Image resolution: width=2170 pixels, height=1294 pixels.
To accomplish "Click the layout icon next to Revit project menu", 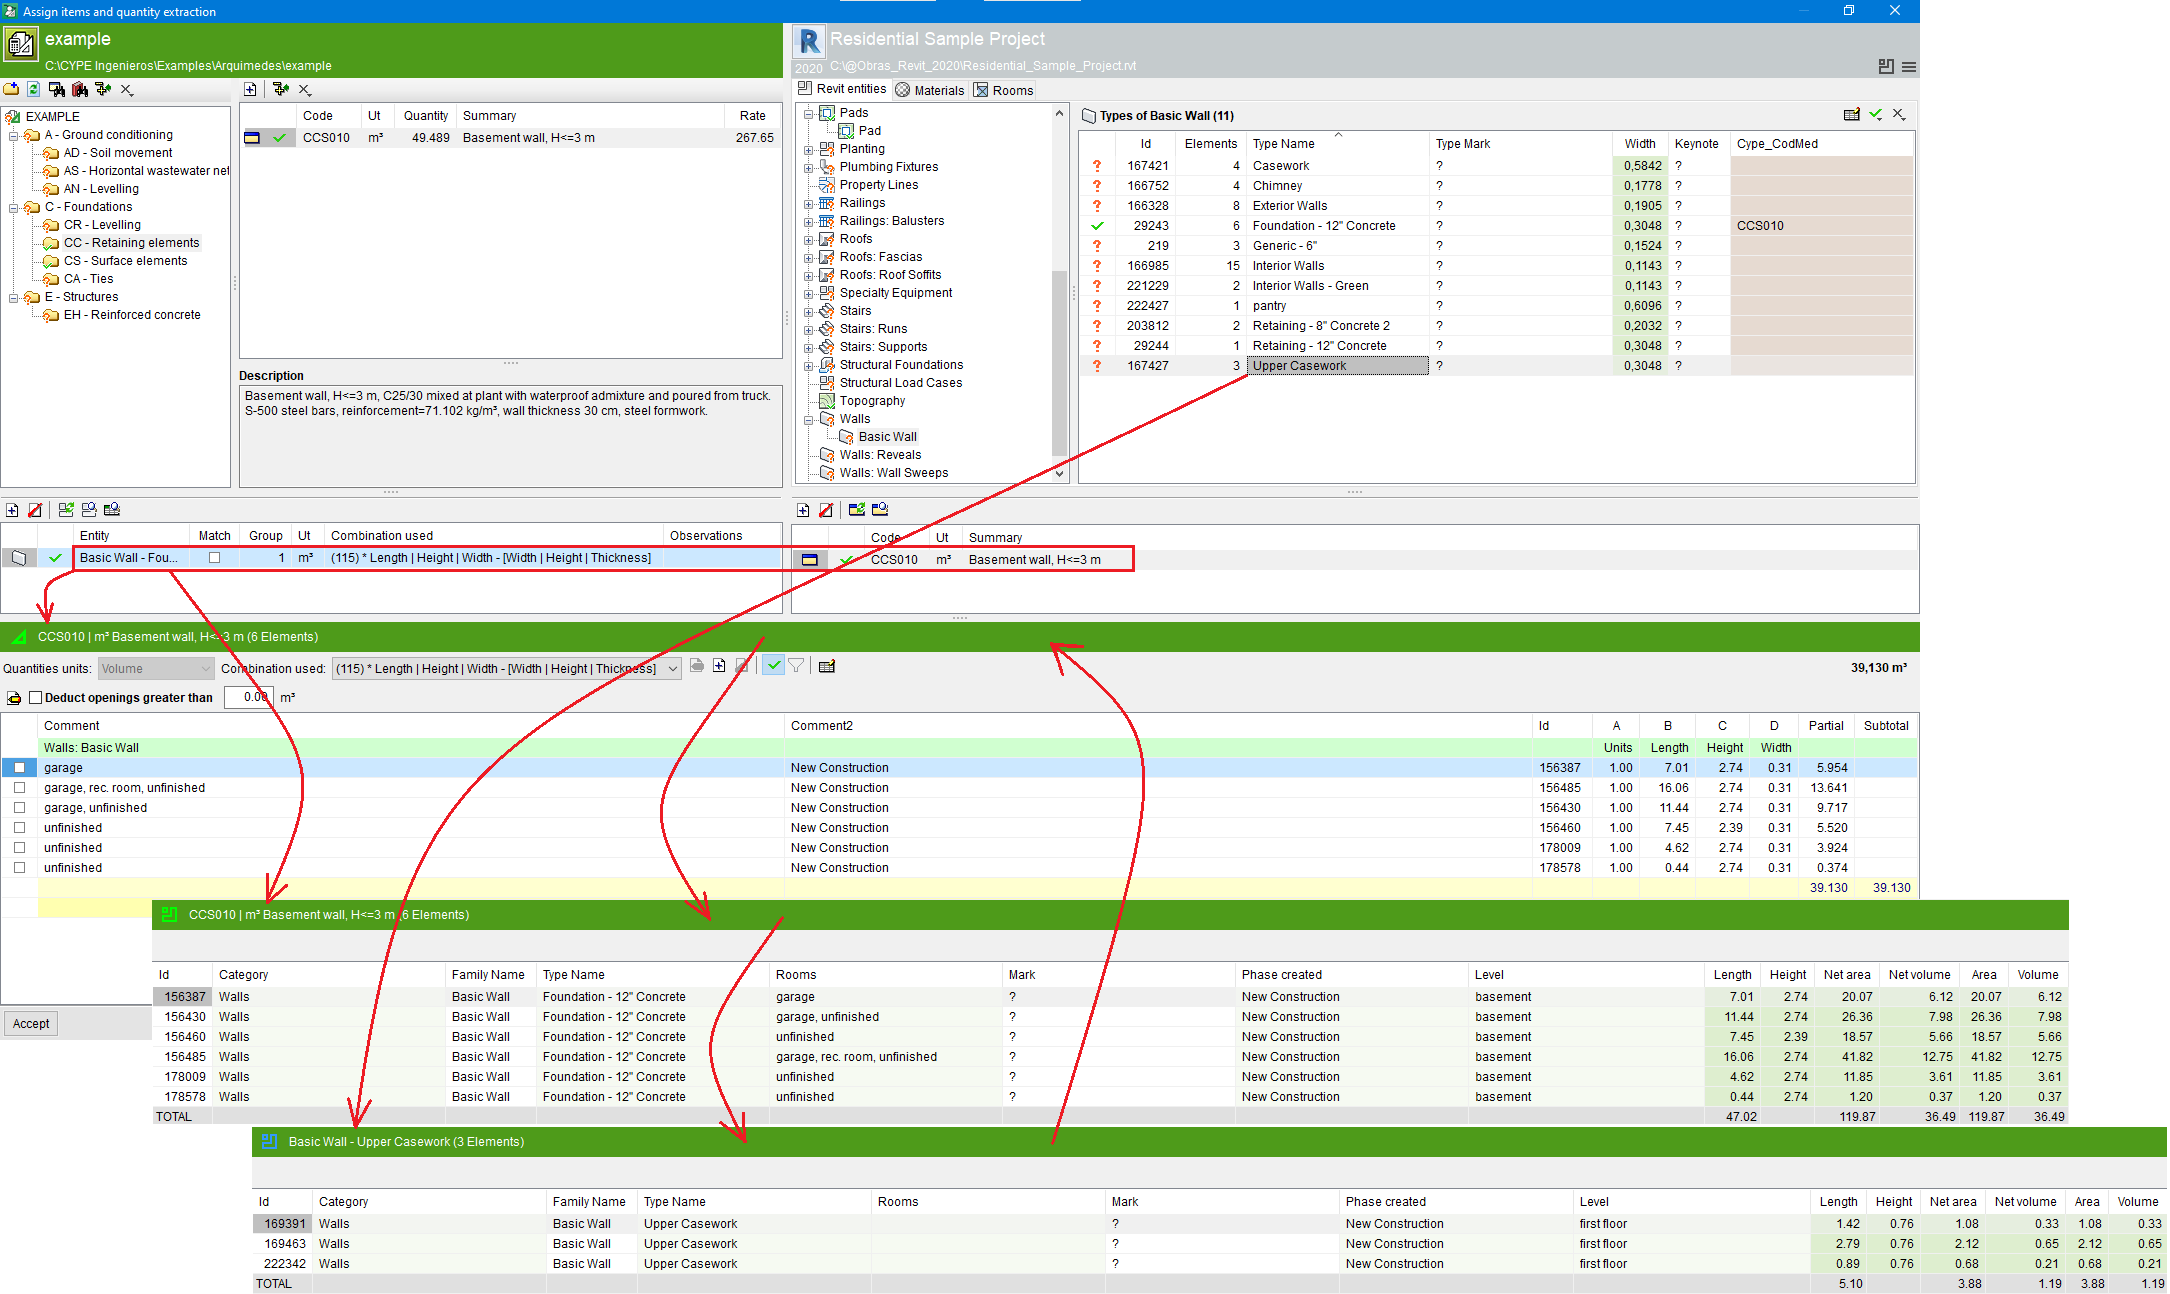I will pos(1886,66).
